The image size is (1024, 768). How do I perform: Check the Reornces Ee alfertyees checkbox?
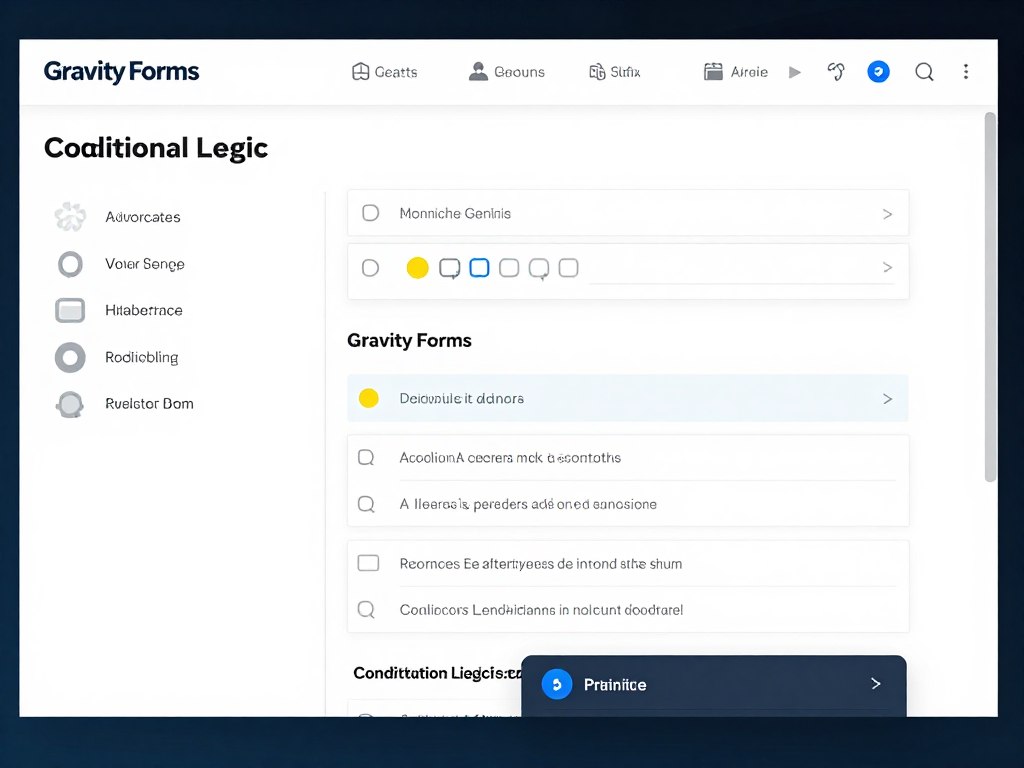tap(368, 563)
